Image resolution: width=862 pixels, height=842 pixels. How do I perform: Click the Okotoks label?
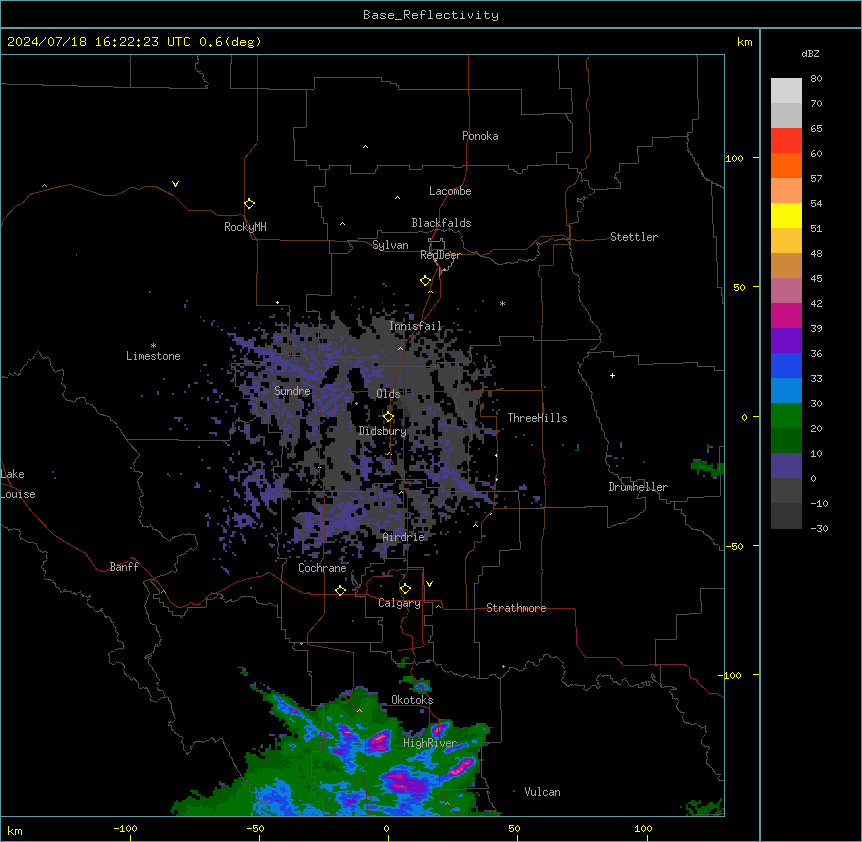[x=412, y=700]
